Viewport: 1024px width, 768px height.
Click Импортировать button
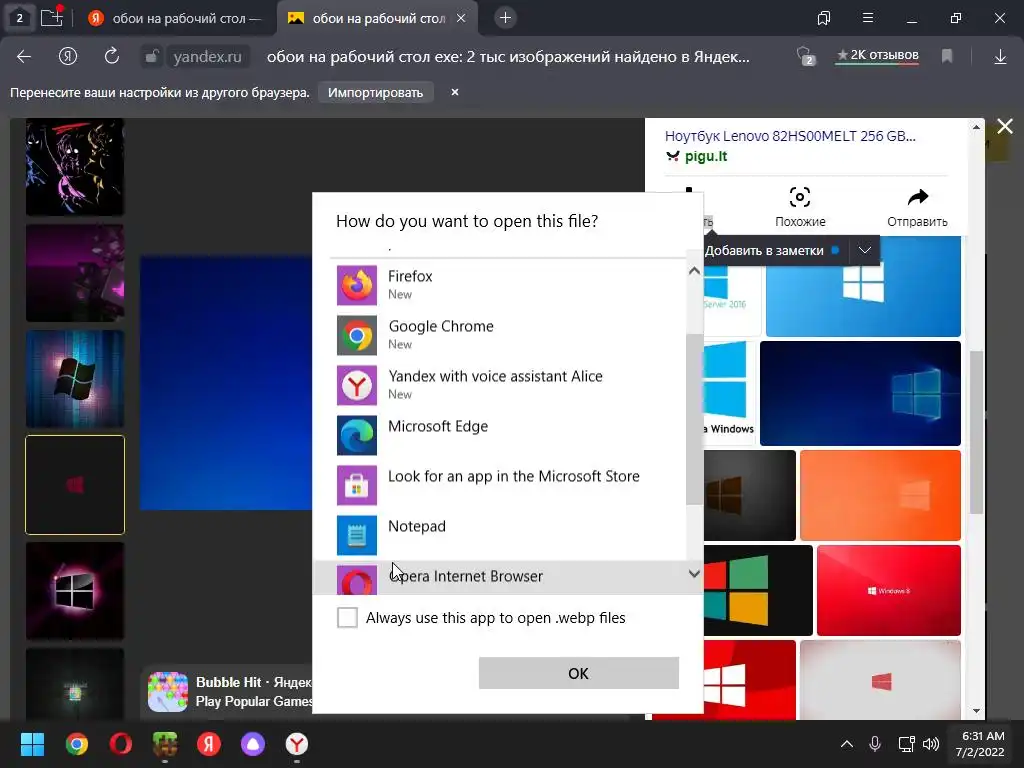point(376,93)
